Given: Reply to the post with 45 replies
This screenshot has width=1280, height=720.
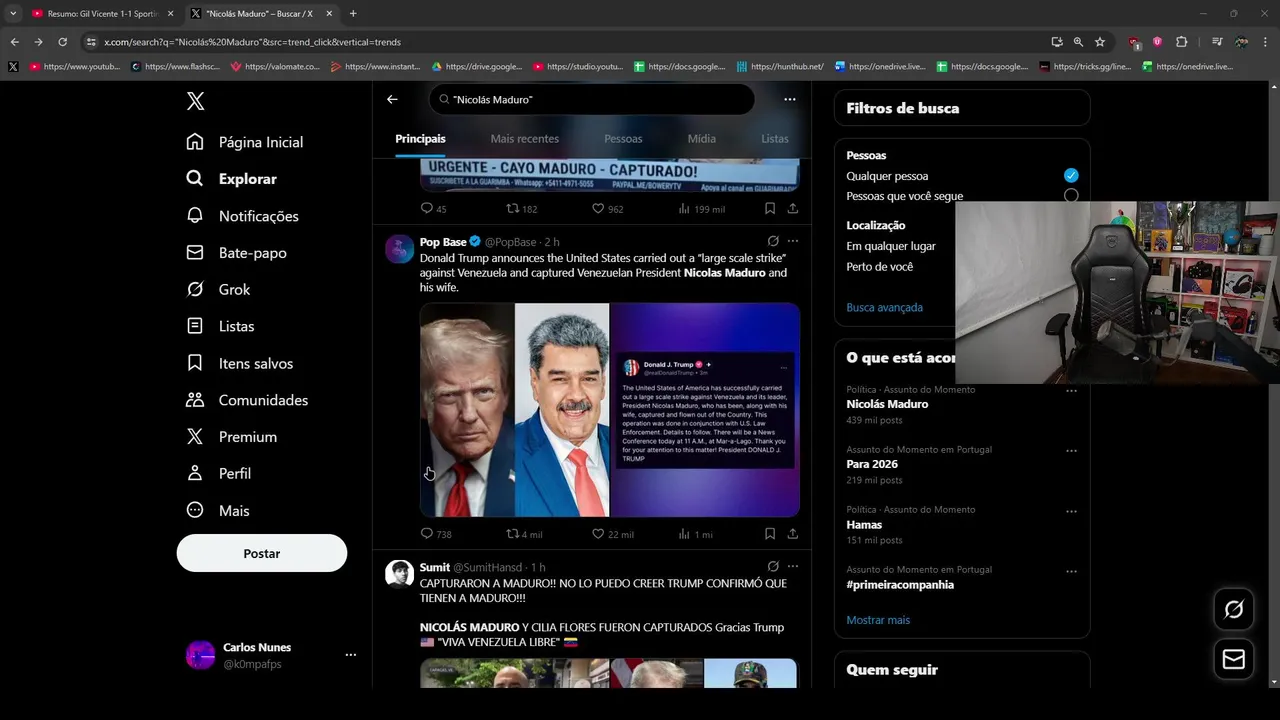Looking at the screenshot, I should coord(433,209).
